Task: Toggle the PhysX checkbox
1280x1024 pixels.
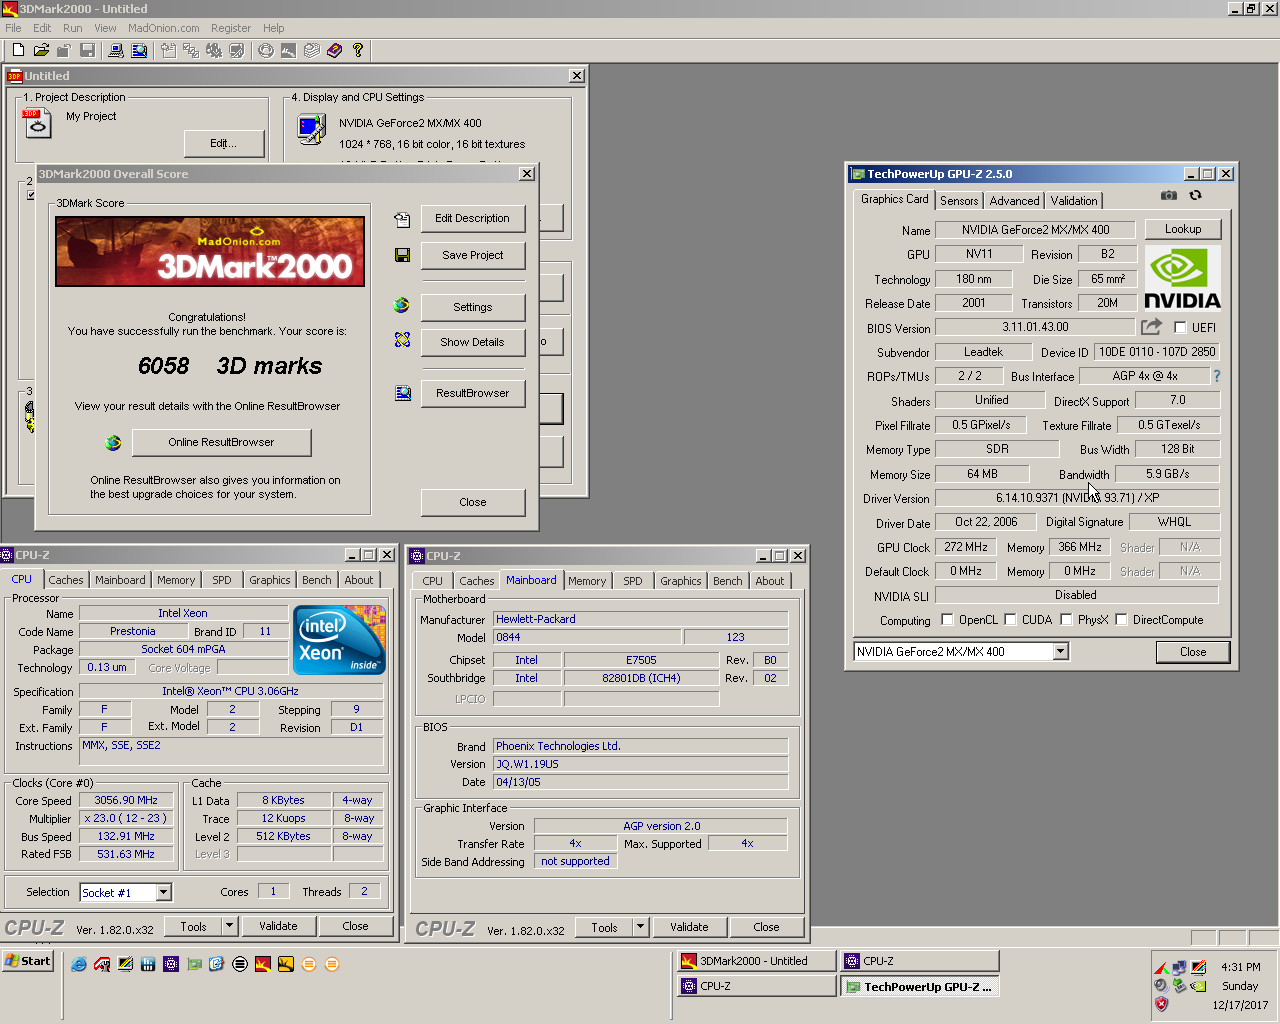Action: click(1066, 620)
